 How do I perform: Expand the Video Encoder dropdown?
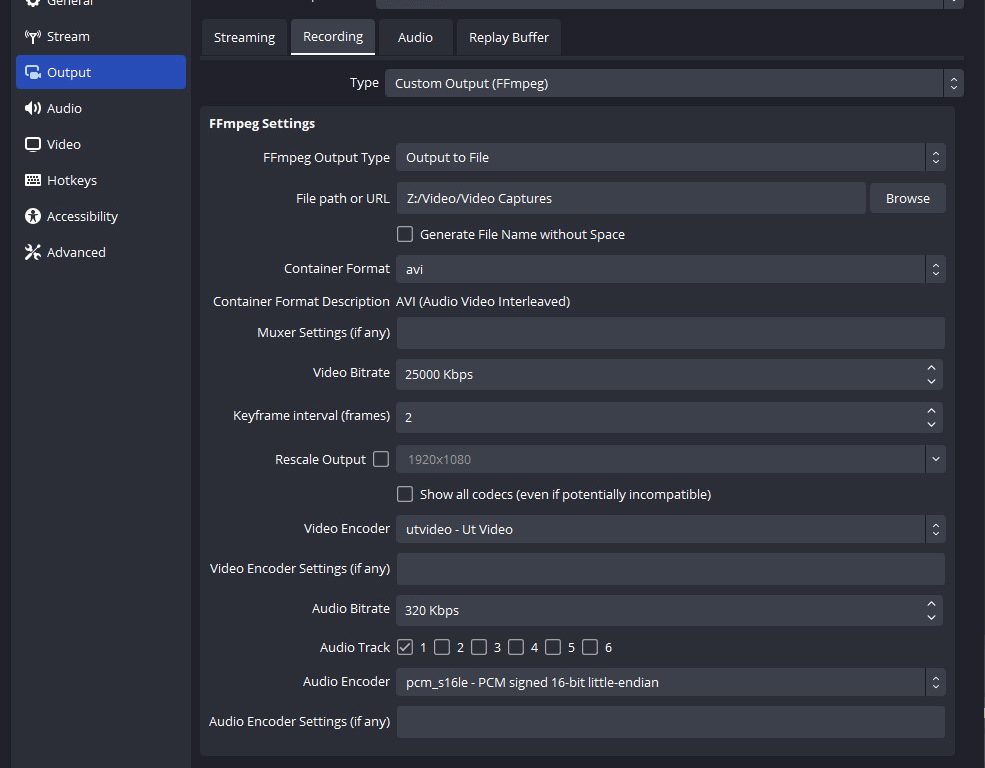pyautogui.click(x=670, y=529)
